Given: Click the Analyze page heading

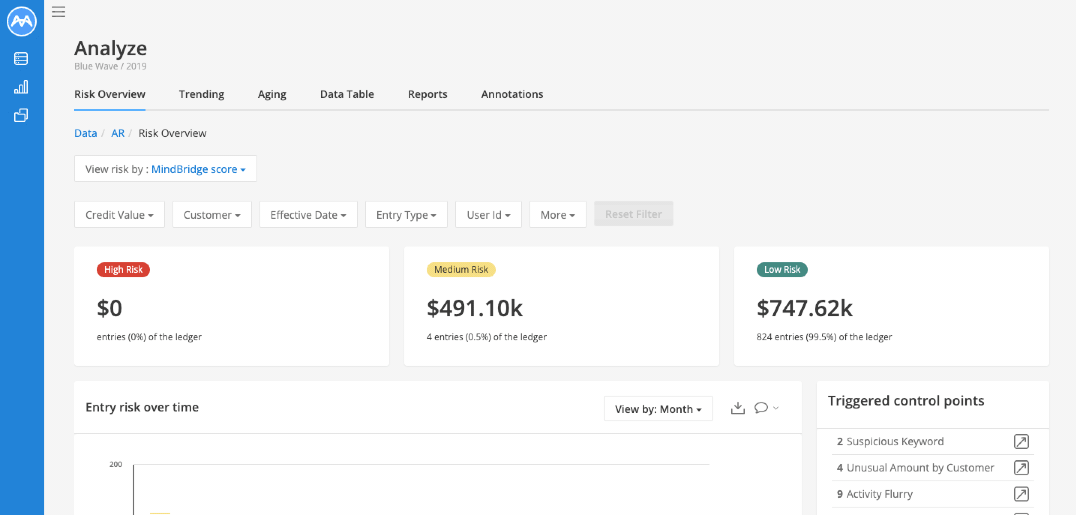Looking at the screenshot, I should (x=110, y=48).
